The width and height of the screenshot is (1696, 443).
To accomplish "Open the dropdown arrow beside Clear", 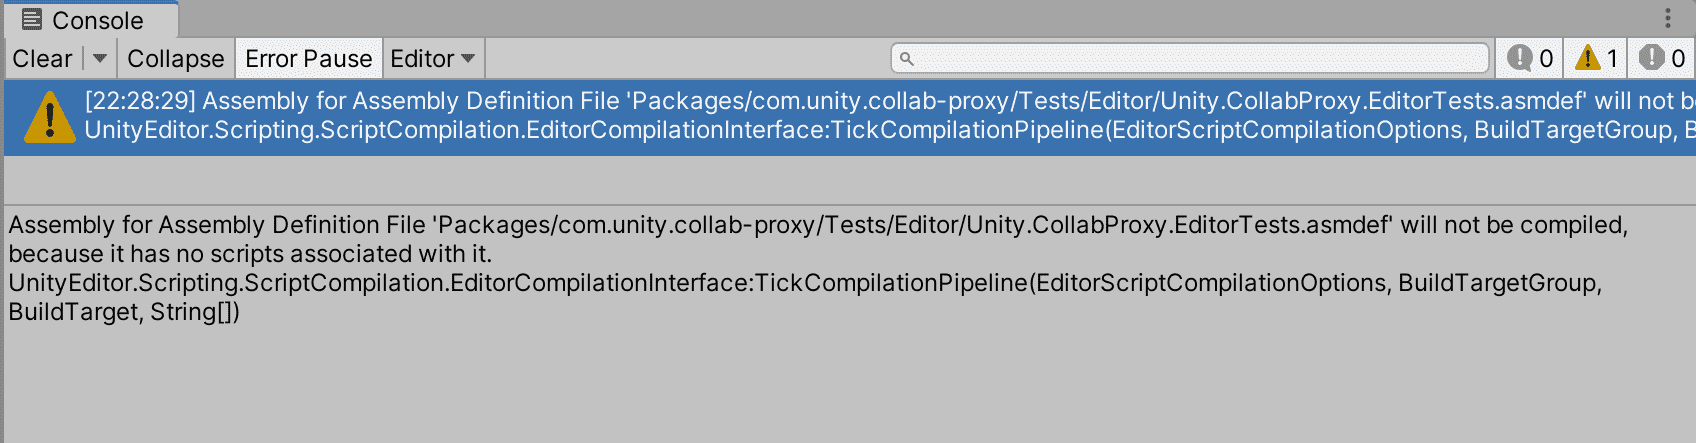I will coord(100,59).
